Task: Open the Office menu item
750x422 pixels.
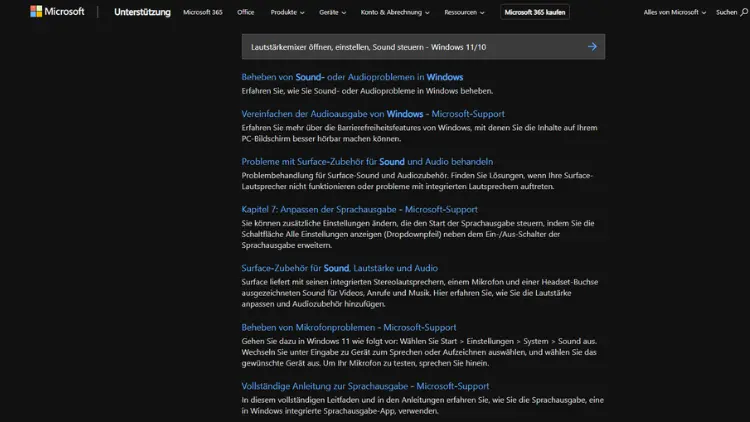Action: (245, 12)
